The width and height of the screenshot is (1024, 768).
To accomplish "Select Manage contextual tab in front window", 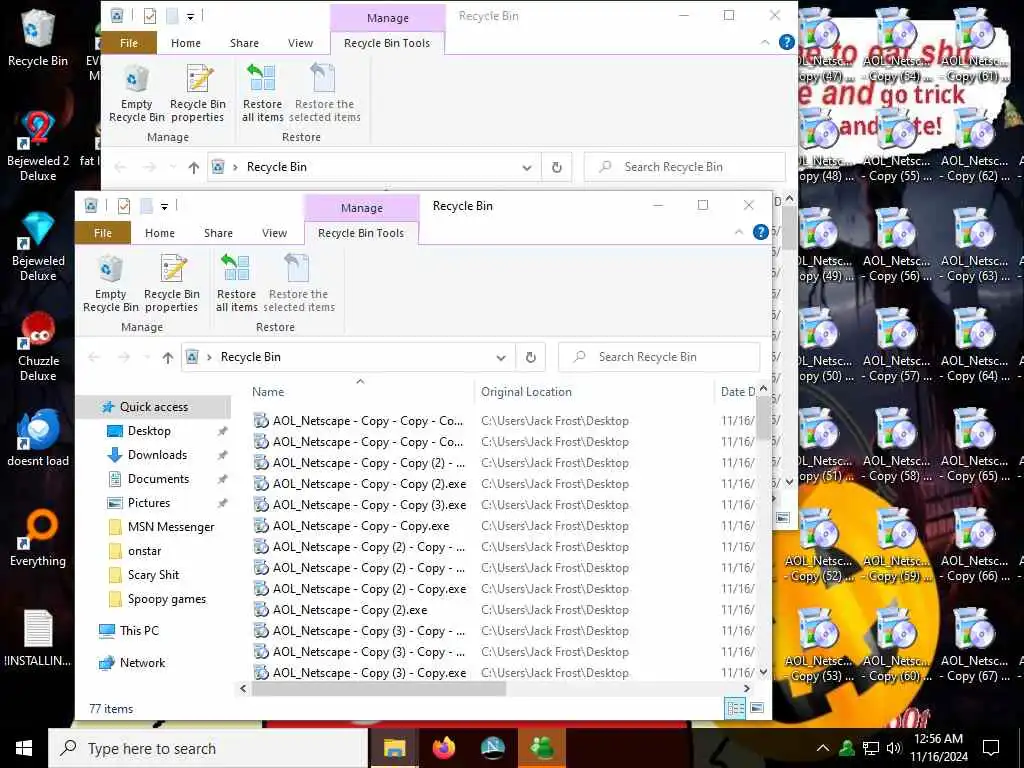I will pos(362,208).
